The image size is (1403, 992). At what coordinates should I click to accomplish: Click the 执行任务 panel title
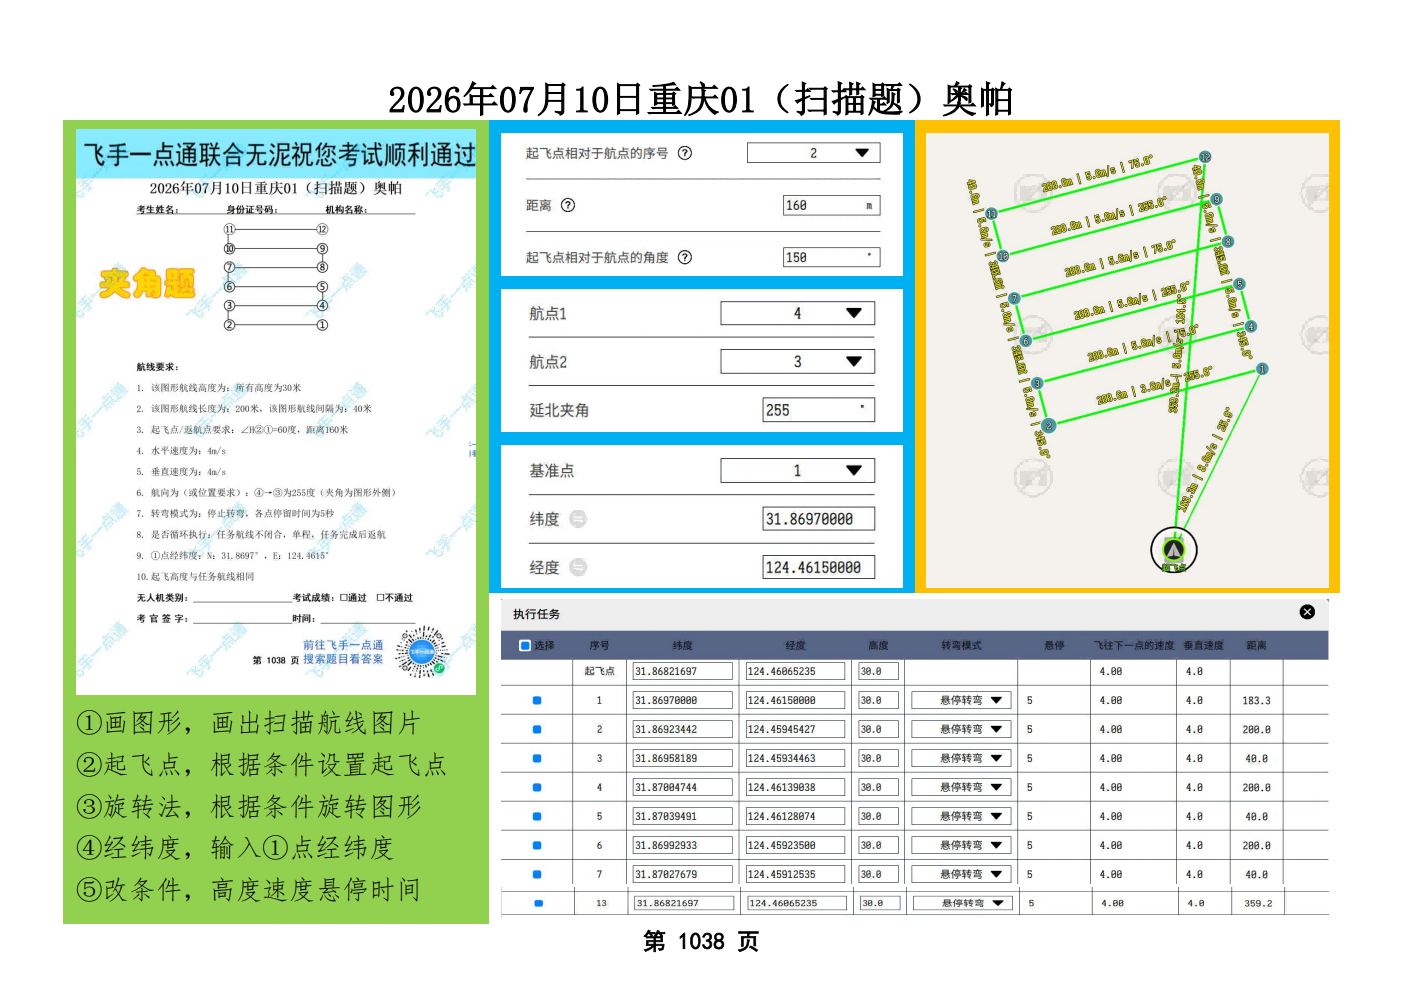point(537,614)
